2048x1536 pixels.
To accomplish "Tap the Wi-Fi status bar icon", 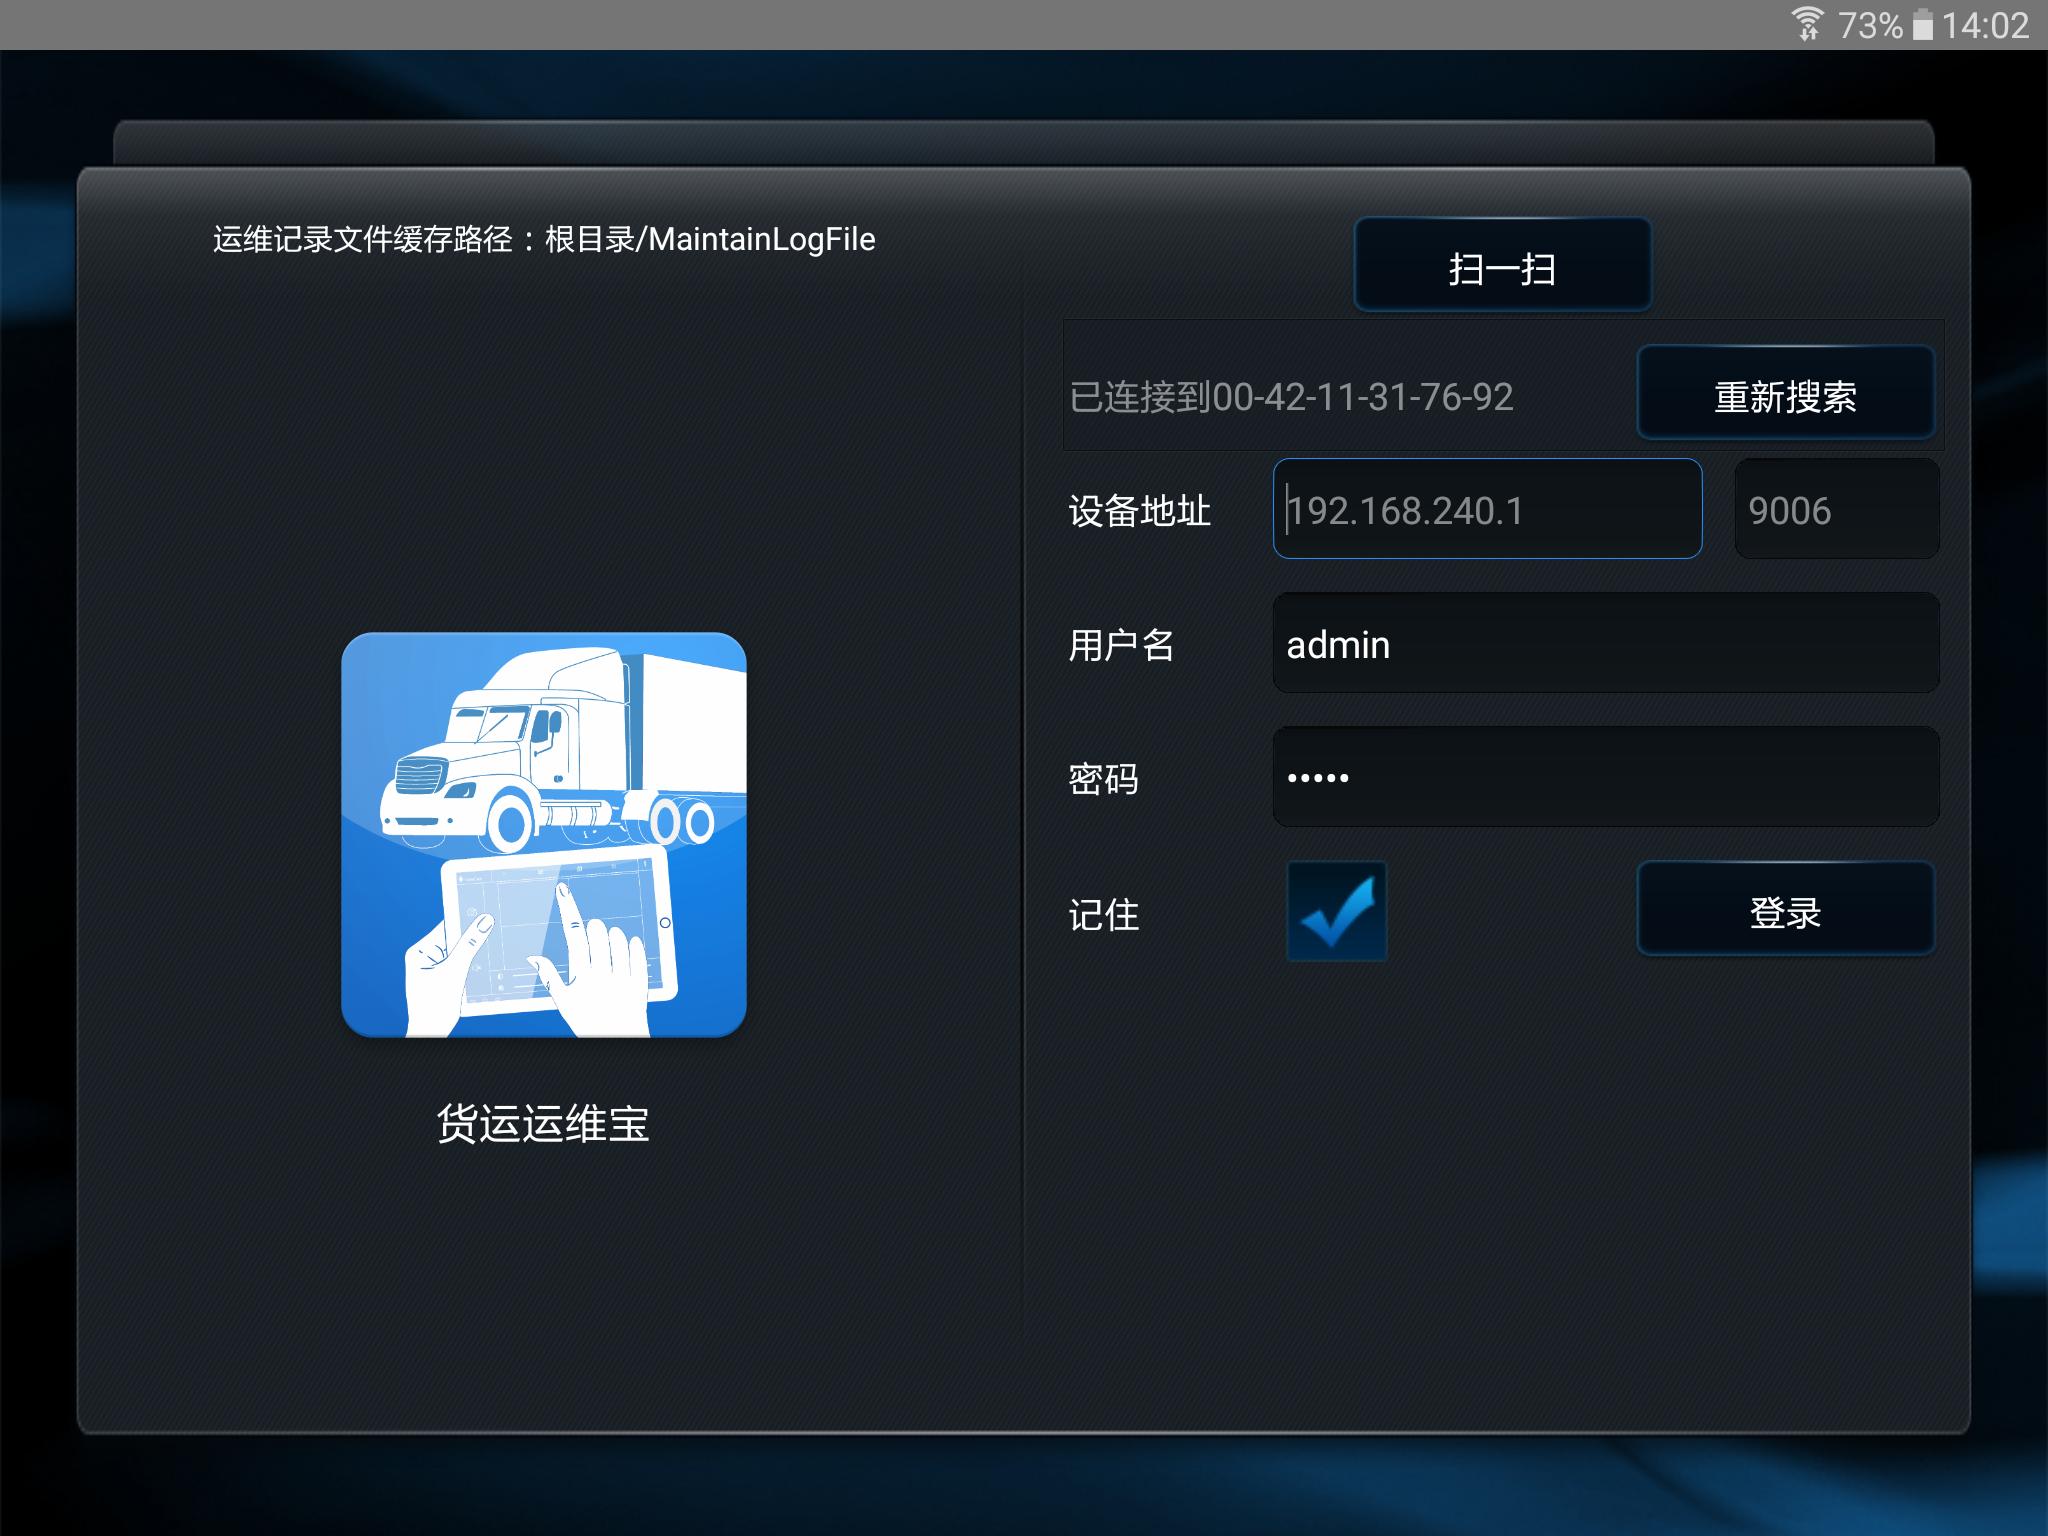I will 1808,24.
